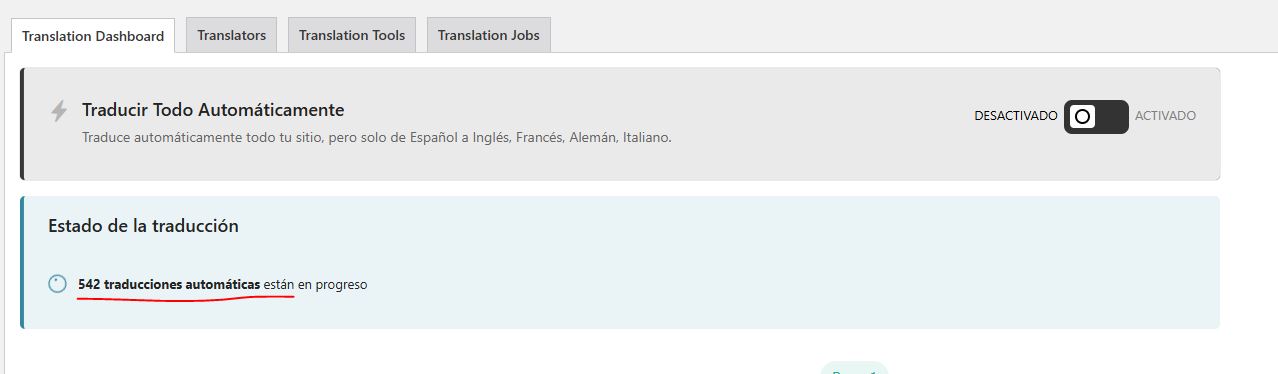
Task: Click the ACTIVADO label beside the switch
Action: pos(1165,116)
